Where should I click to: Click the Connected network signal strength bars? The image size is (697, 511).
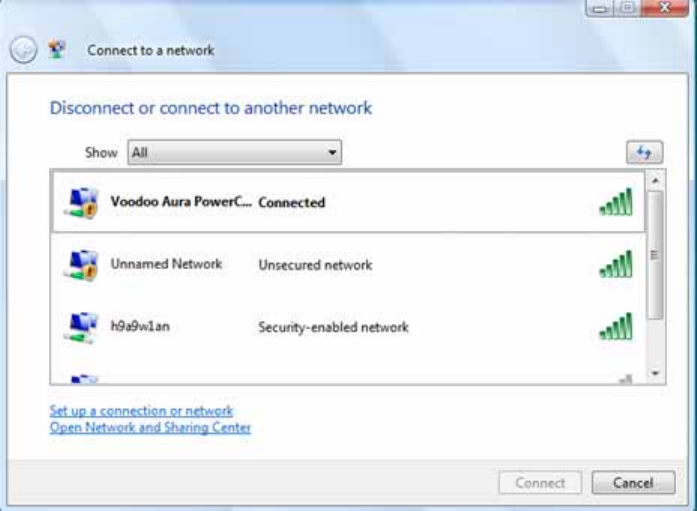pos(616,203)
